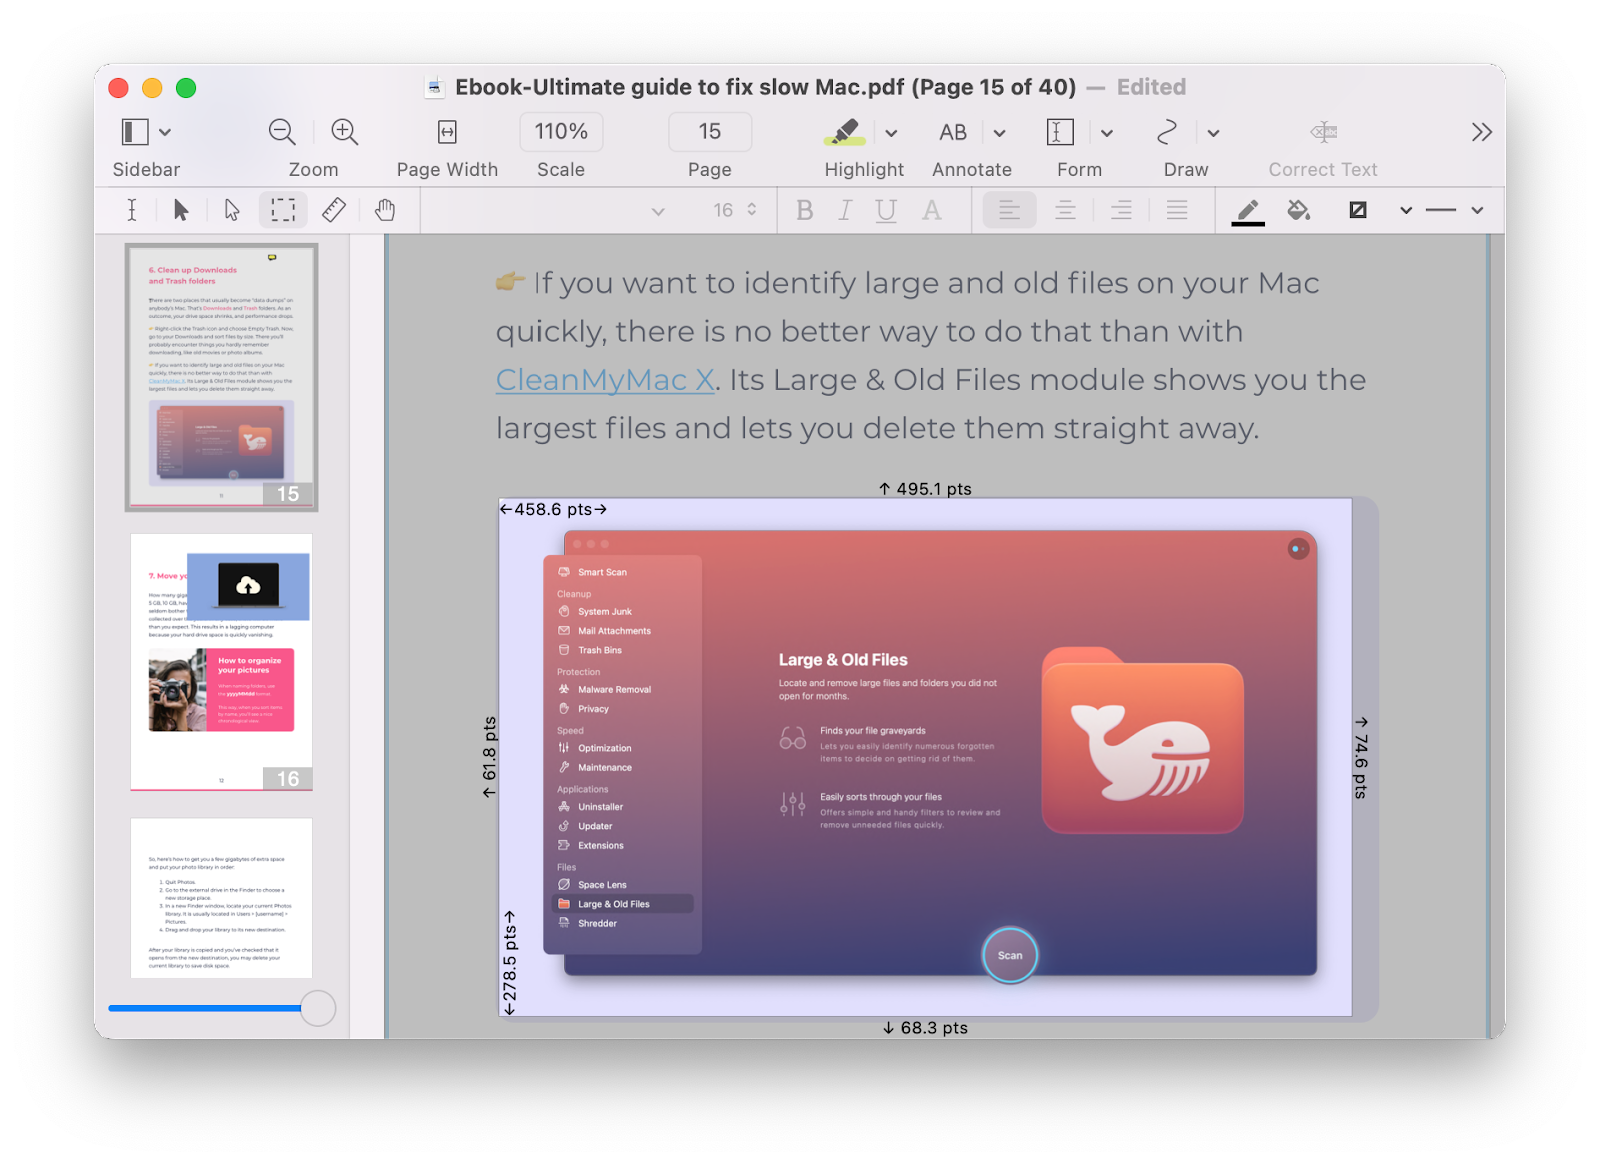1600x1164 pixels.
Task: Open the line style dropdown
Action: [x=1477, y=211]
